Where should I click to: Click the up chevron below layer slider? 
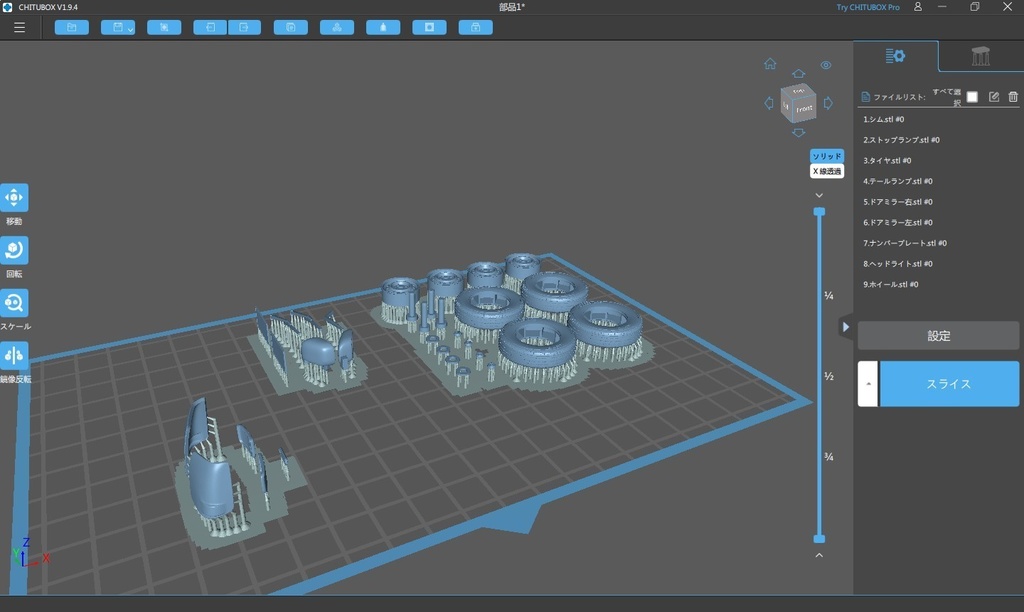point(819,555)
